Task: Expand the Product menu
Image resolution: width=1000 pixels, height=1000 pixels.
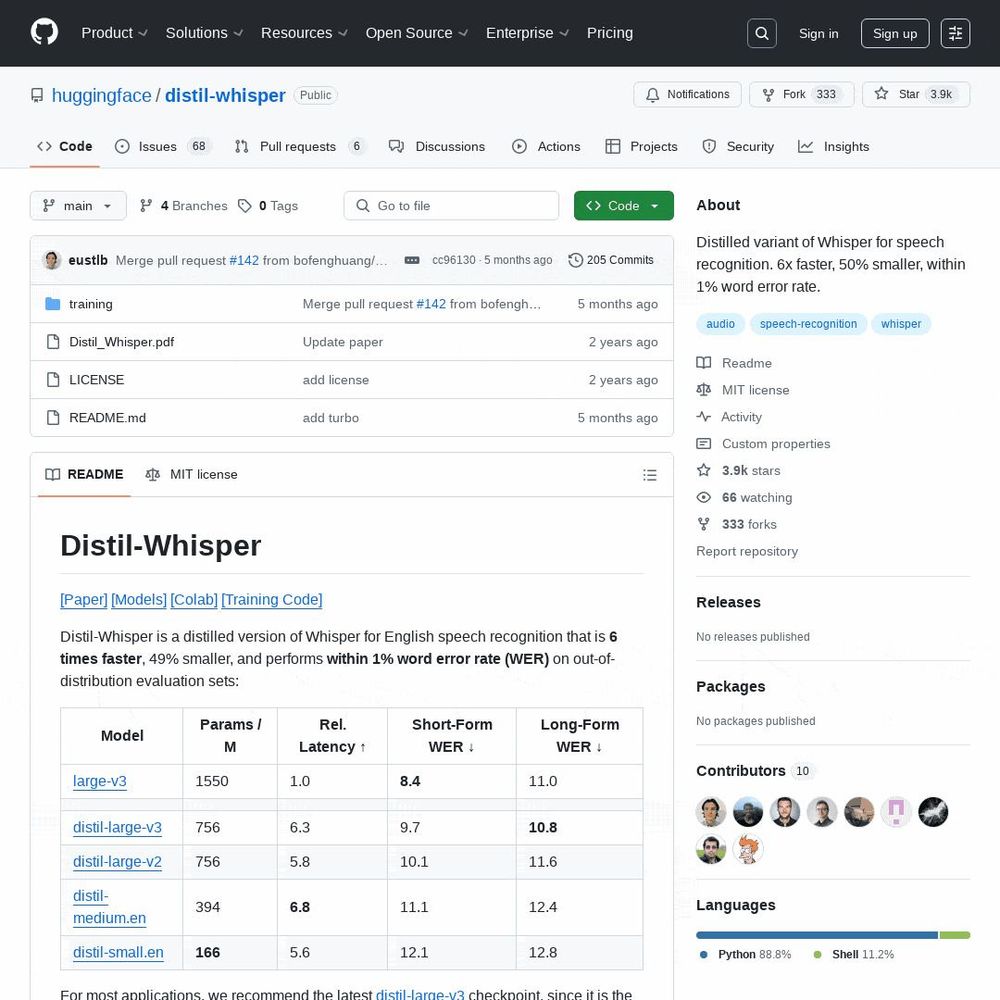Action: click(114, 33)
